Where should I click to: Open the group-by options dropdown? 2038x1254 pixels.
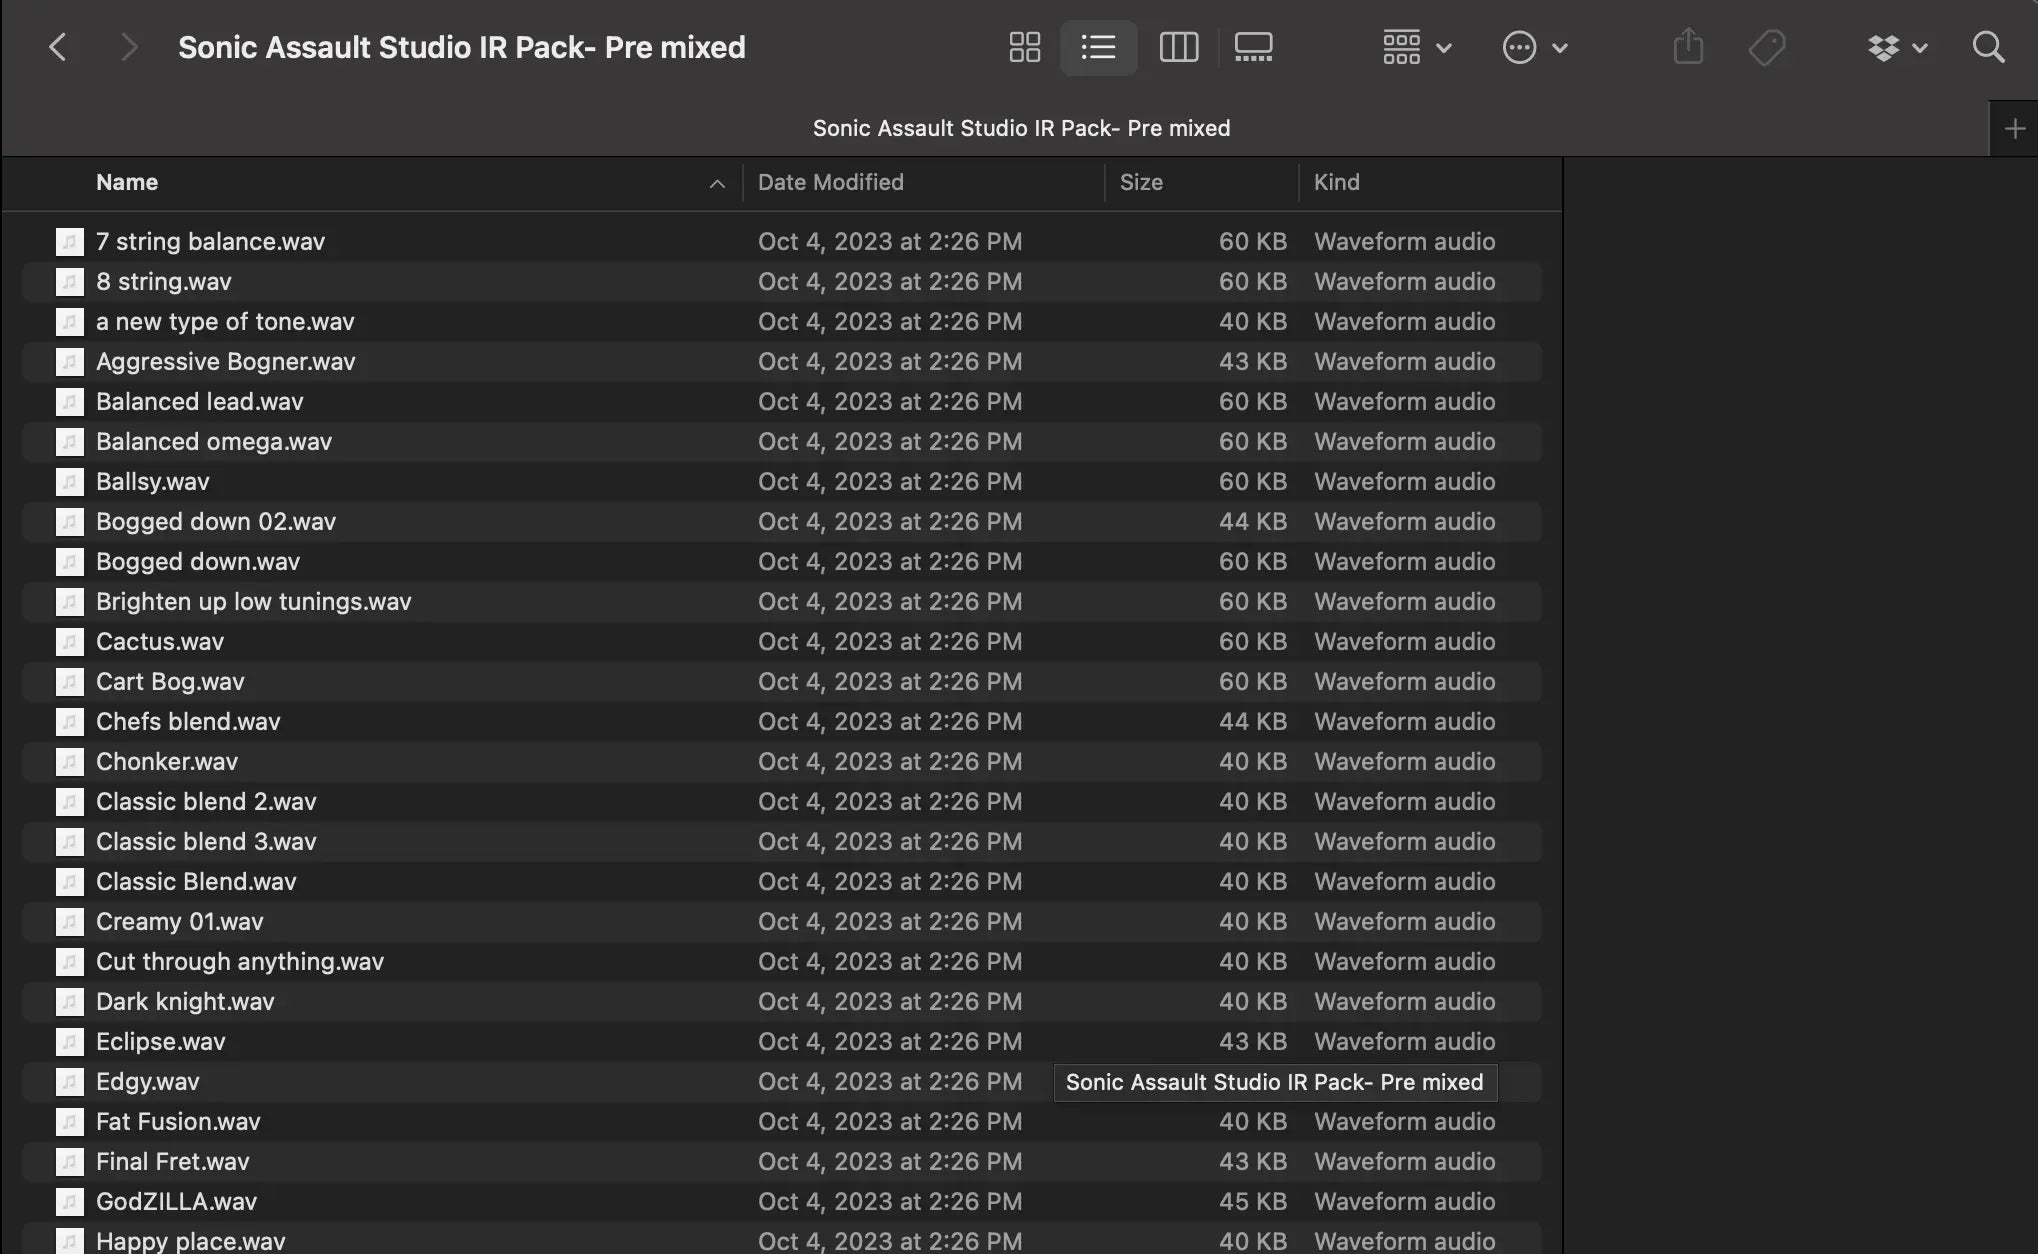[1416, 47]
